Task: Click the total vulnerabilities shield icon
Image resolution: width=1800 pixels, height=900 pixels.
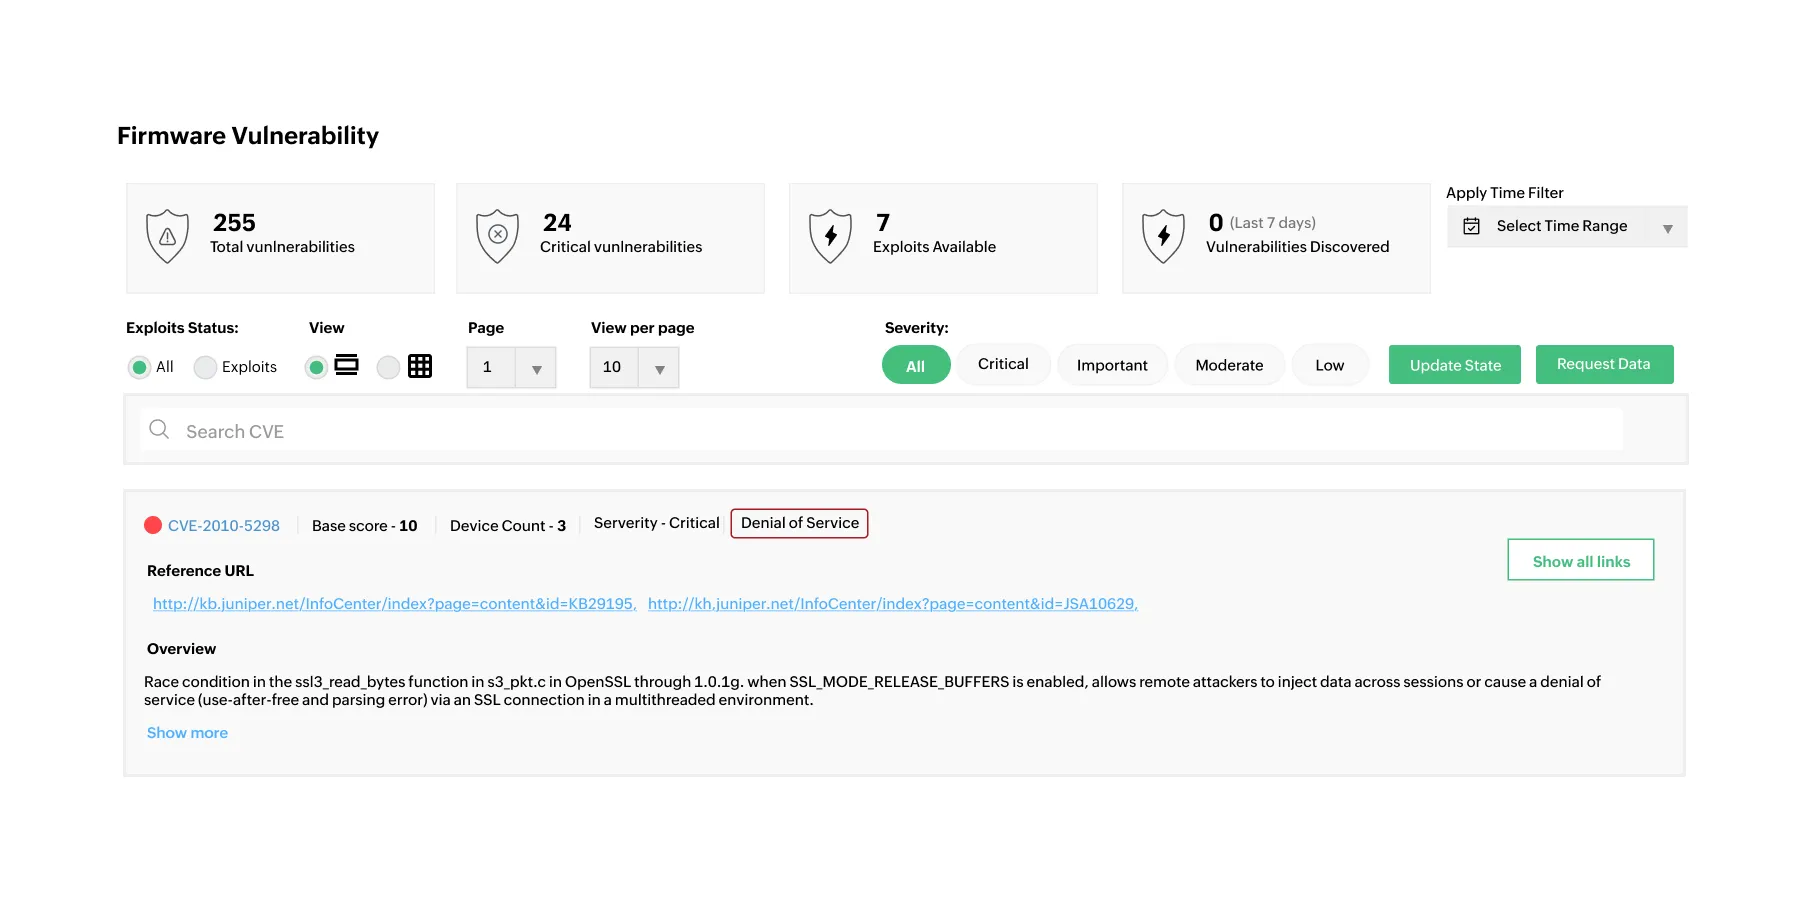Action: click(167, 236)
